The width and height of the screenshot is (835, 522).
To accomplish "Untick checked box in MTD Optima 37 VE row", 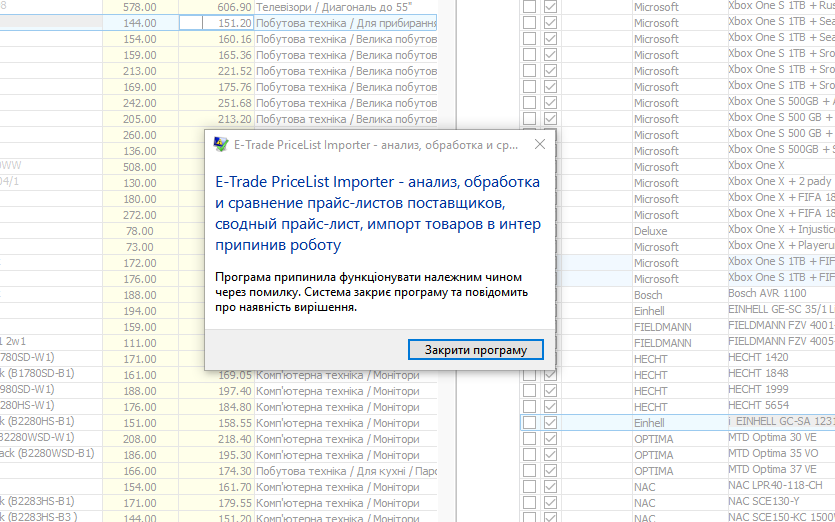I will 551,470.
